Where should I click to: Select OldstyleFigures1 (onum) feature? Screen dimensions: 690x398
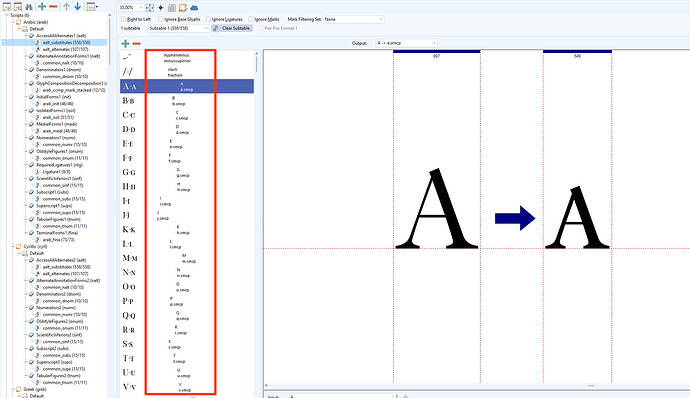coord(59,151)
